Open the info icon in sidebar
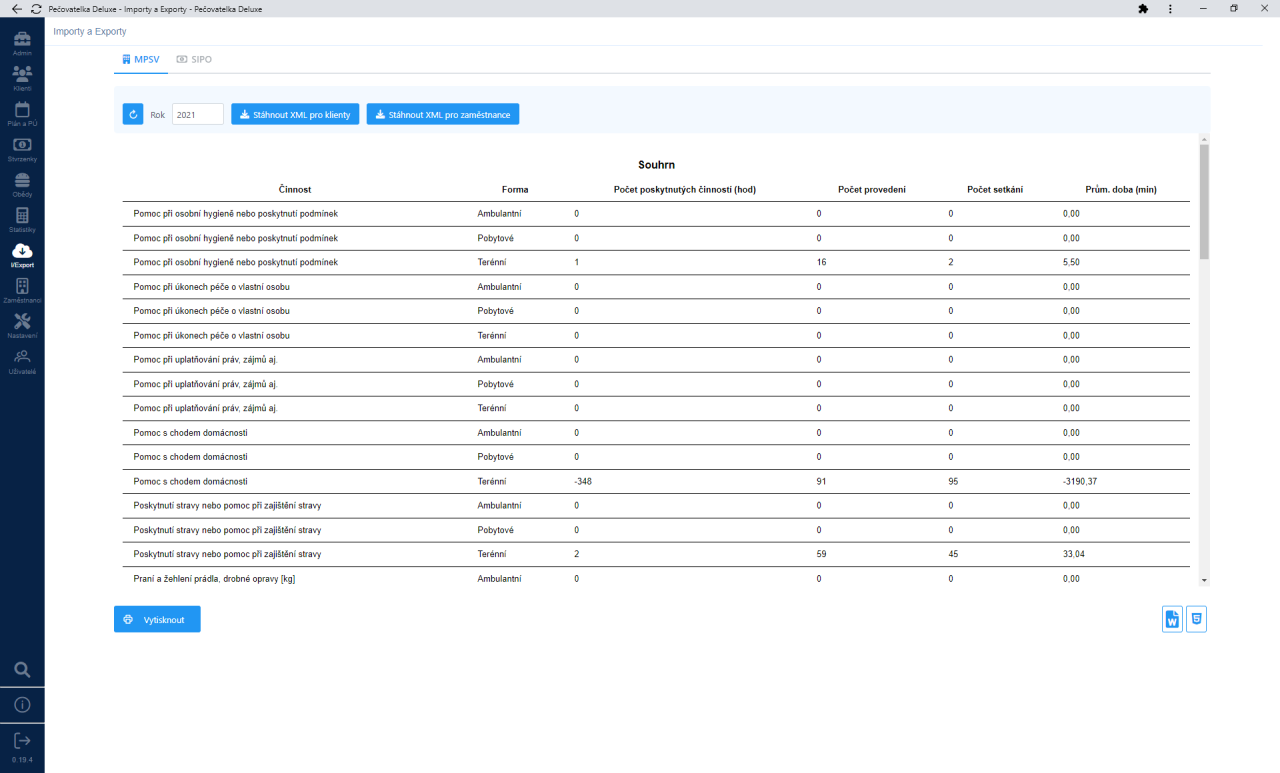This screenshot has height=773, width=1280. pos(22,705)
